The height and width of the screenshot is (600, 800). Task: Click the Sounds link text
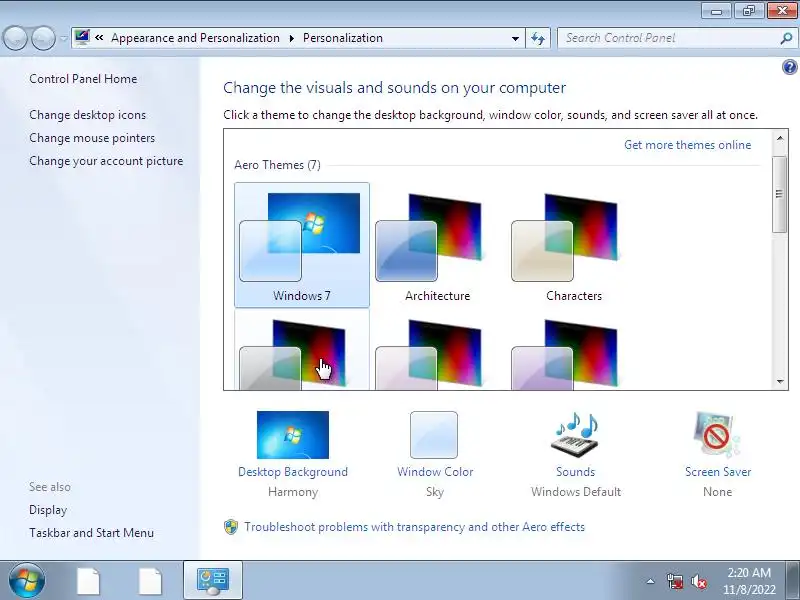pyautogui.click(x=576, y=472)
